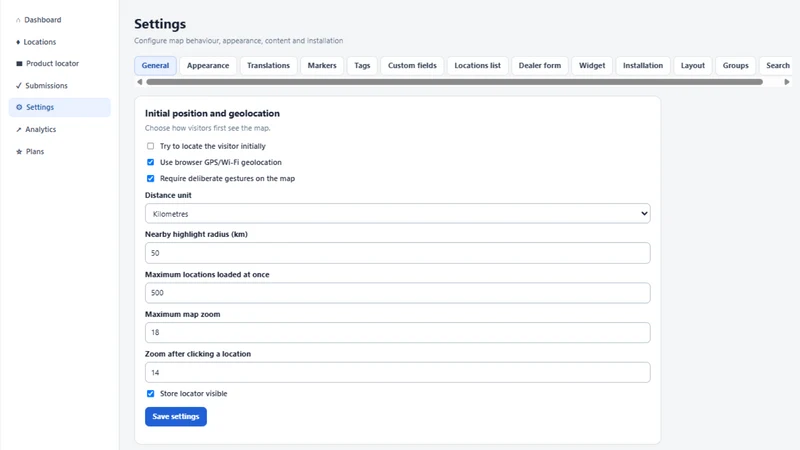Click the Submissions checkmark icon
This screenshot has height=450, width=800.
19,86
